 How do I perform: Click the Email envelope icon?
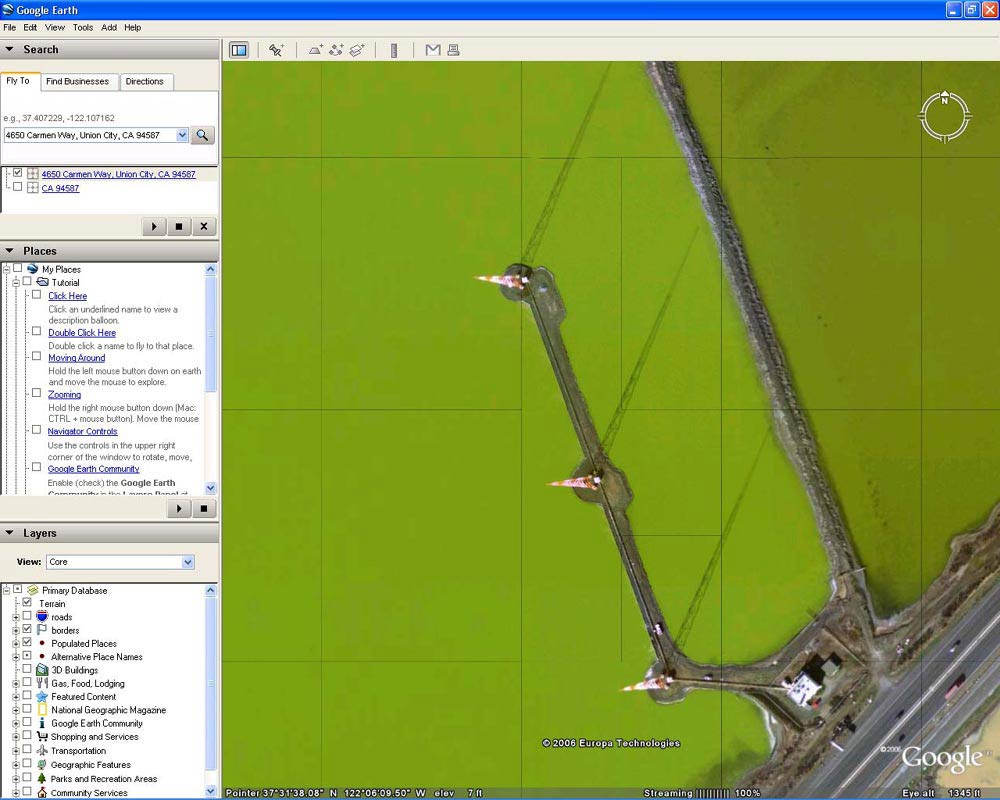click(432, 50)
